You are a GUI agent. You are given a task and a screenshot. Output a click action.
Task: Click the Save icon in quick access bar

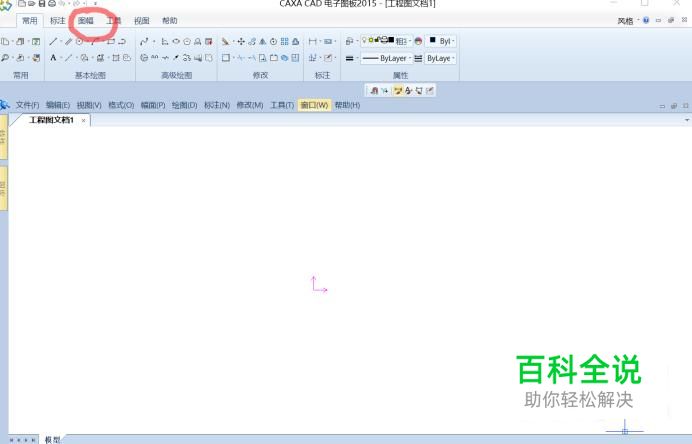tap(42, 4)
